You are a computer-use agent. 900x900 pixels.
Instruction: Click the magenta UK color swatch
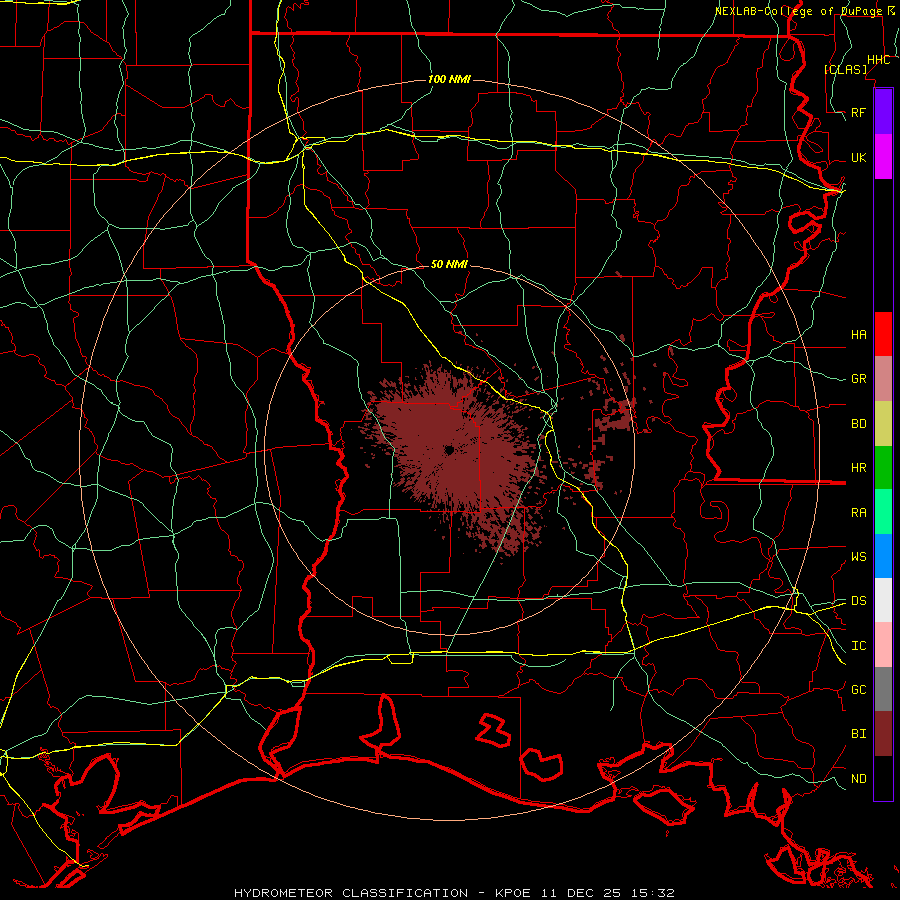[x=883, y=157]
